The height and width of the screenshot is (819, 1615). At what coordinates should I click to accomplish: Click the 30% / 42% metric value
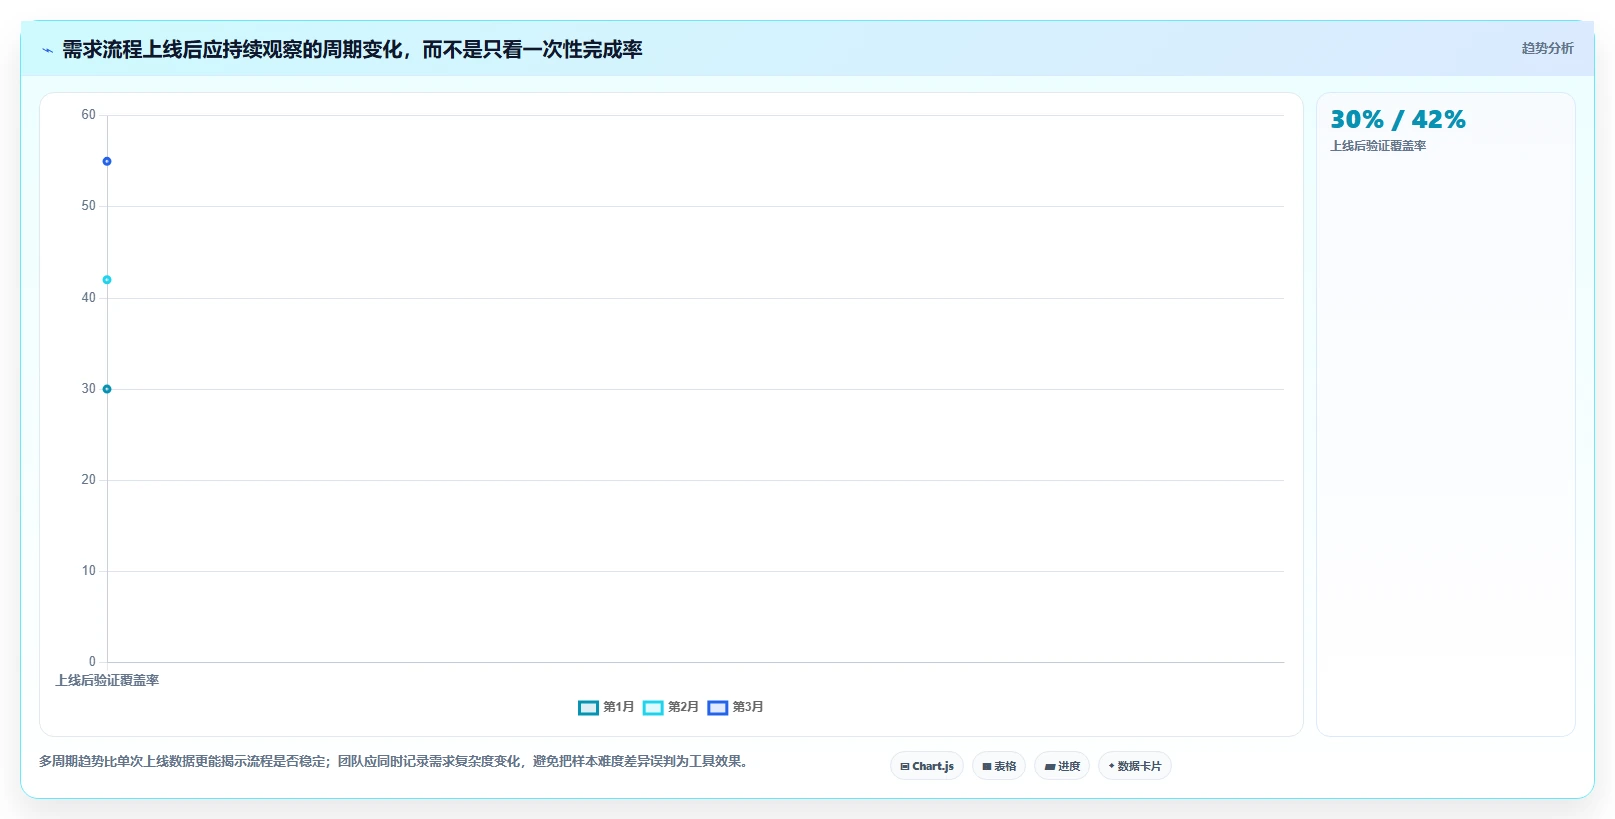[x=1398, y=120]
